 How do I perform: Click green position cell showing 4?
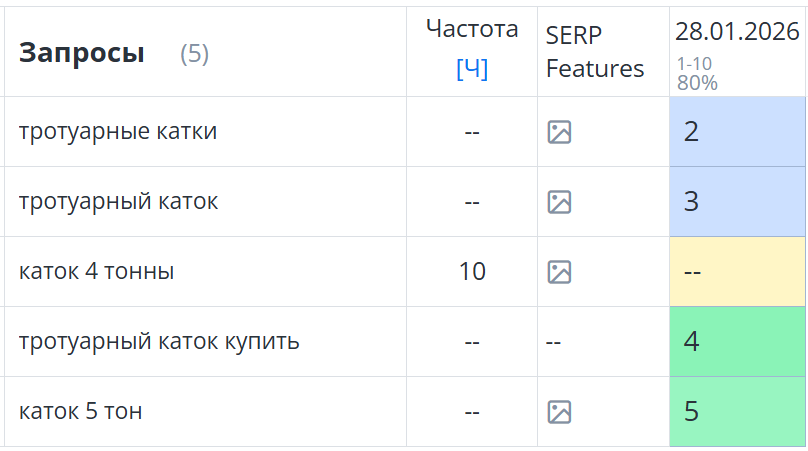pos(737,342)
